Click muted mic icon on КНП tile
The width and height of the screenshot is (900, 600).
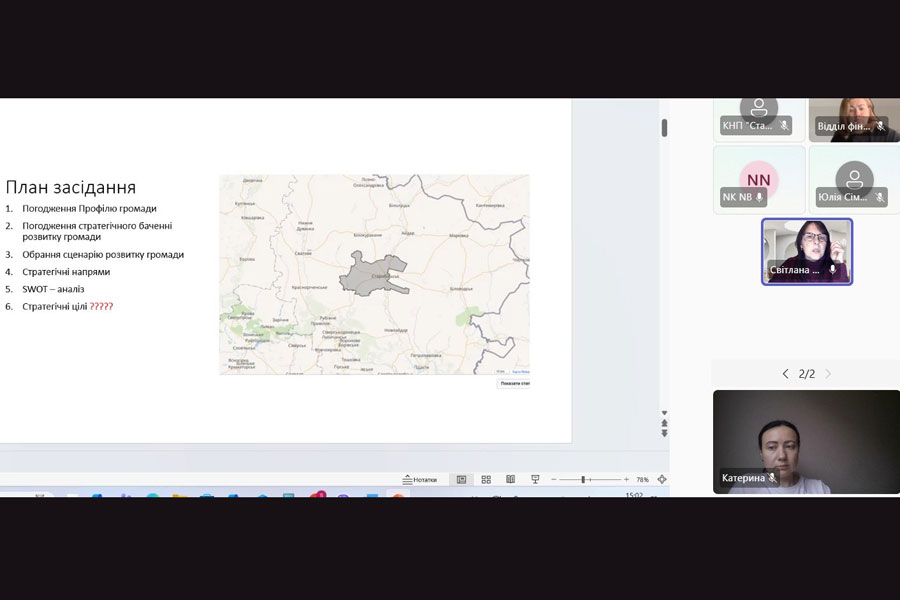784,125
